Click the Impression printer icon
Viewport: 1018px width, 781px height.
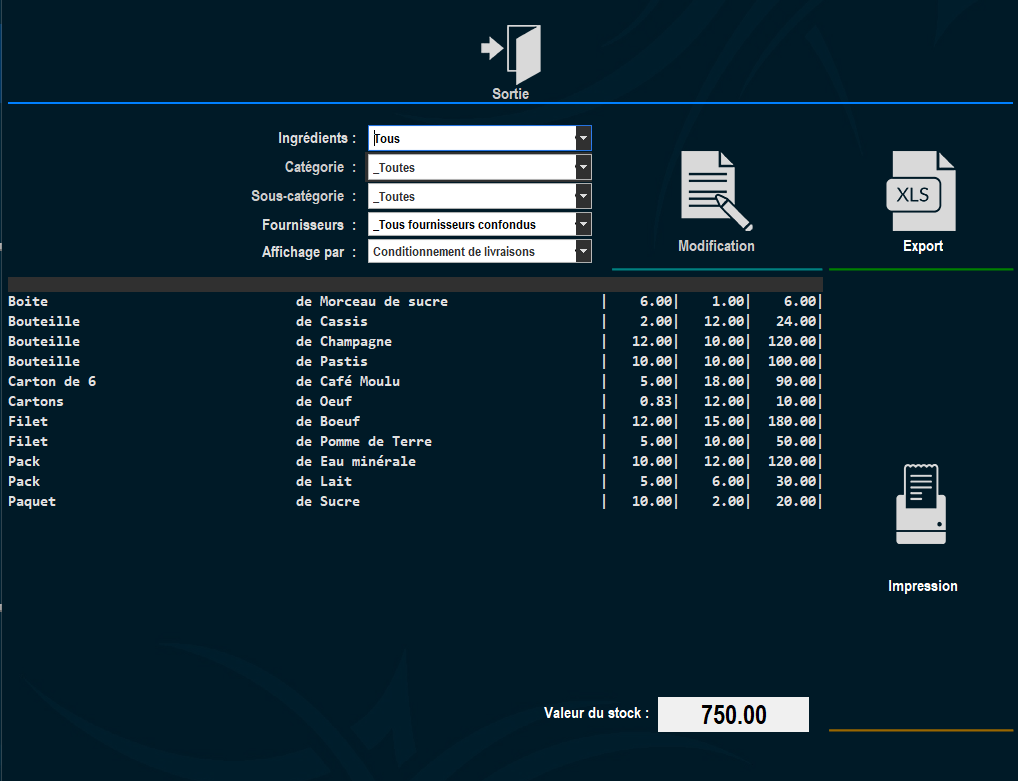921,504
